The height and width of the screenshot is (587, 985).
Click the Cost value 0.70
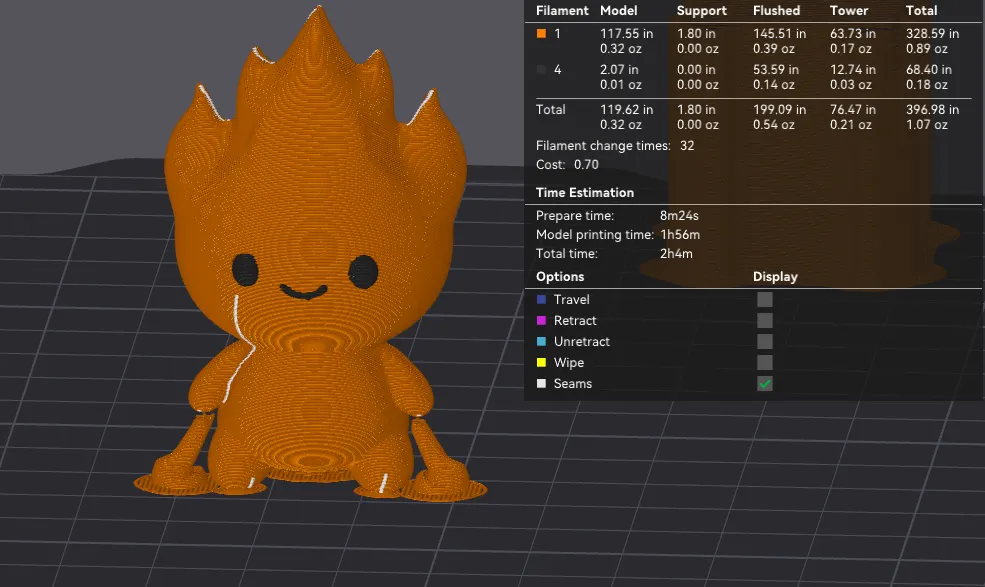[x=586, y=165]
